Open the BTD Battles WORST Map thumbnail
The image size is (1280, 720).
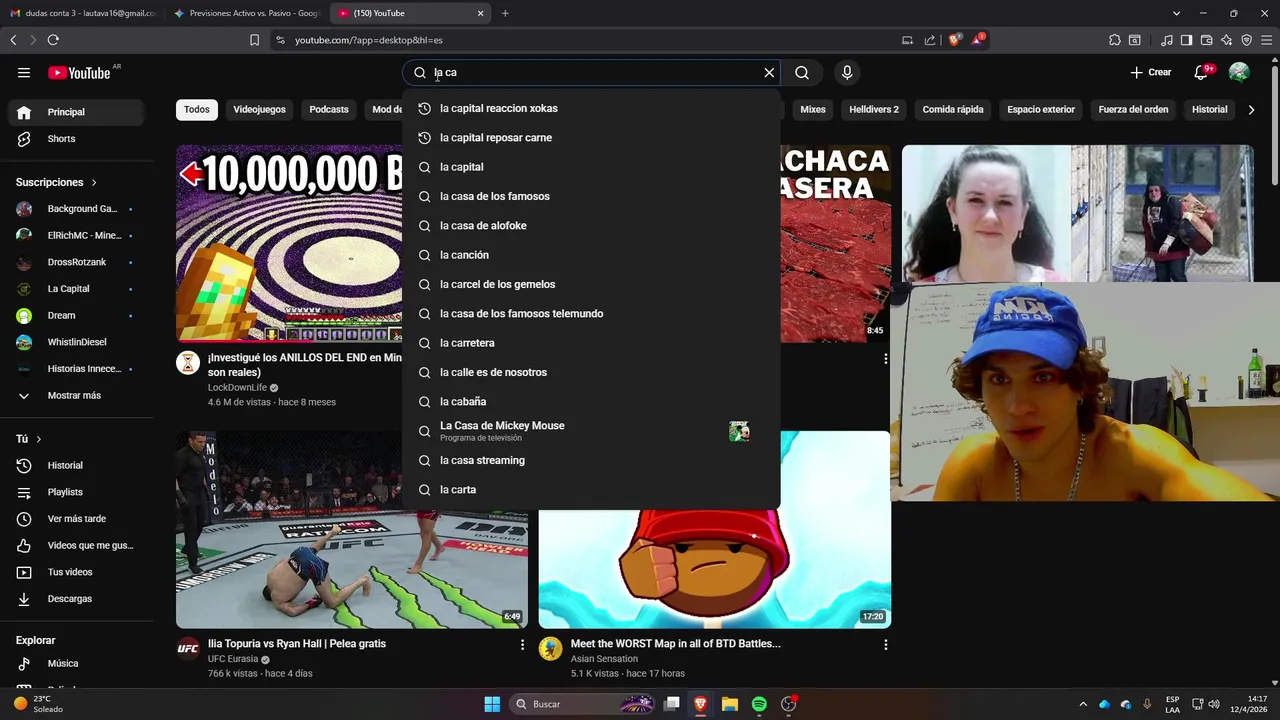[x=715, y=530]
